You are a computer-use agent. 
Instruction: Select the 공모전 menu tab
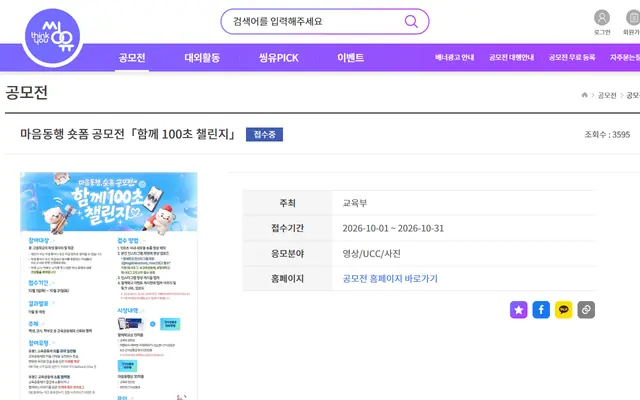(x=132, y=58)
